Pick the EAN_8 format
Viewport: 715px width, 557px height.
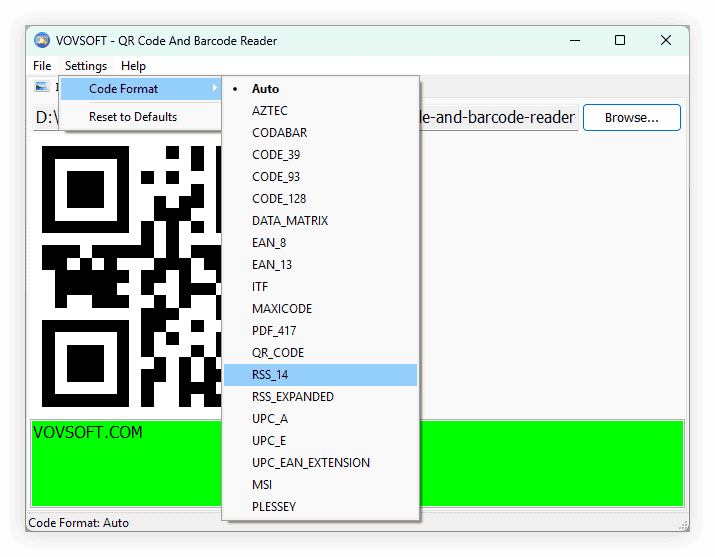point(321,243)
